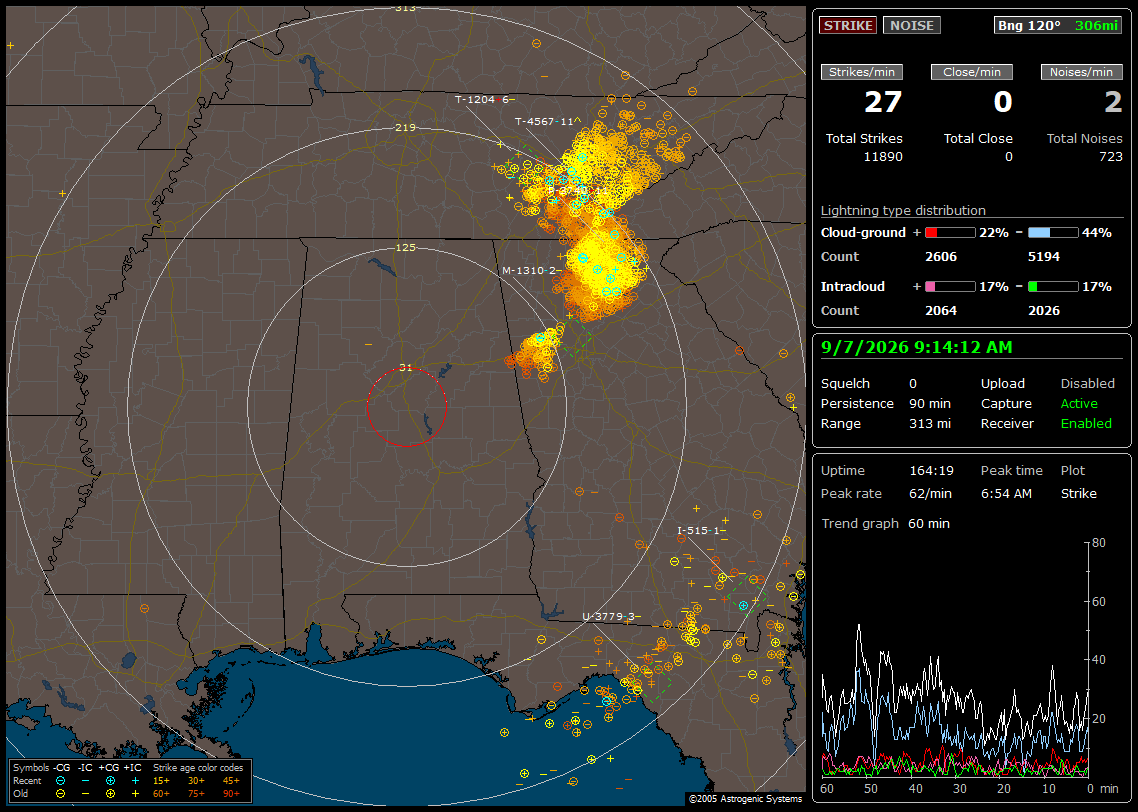The height and width of the screenshot is (812, 1138).
Task: Select the Close/min rate label
Action: [972, 72]
